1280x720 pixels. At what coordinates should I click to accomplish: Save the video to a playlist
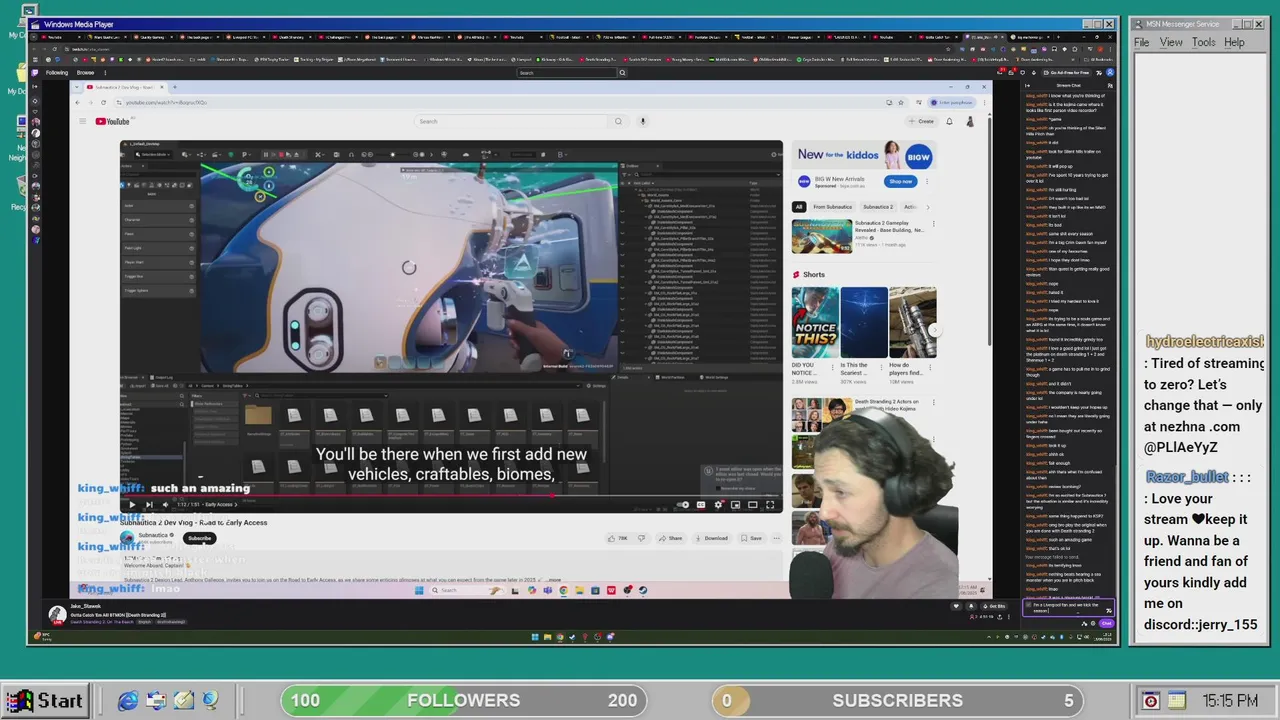[x=752, y=538]
